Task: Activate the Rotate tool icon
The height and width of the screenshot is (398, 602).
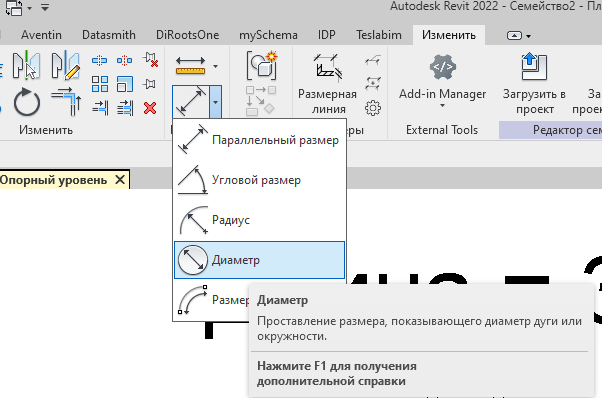Action: 26,102
